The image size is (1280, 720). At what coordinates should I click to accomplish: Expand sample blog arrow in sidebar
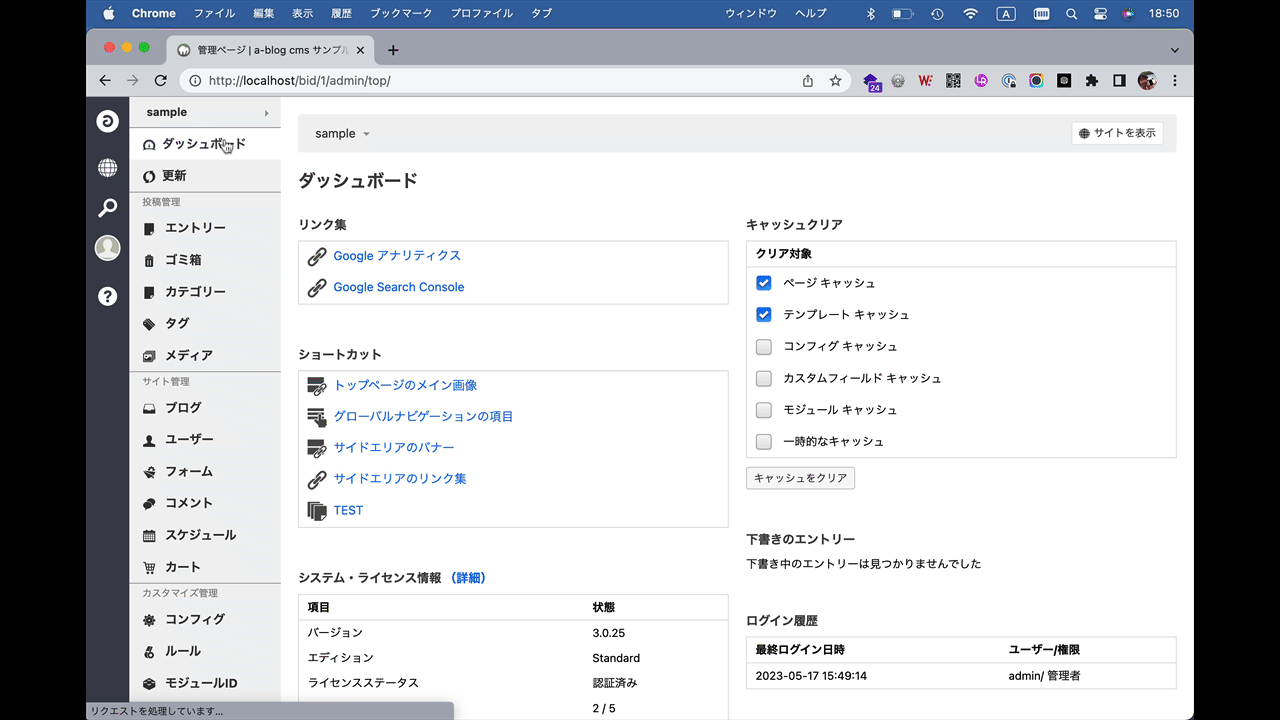coord(266,113)
